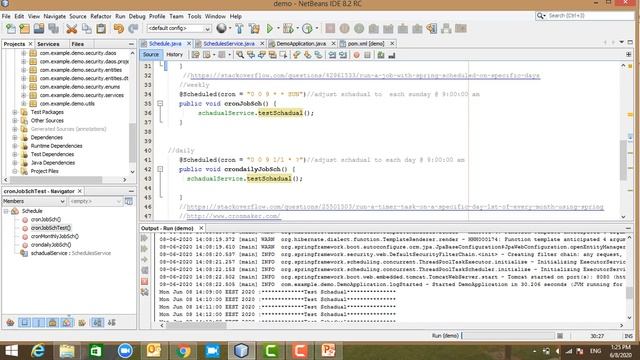640x360 pixels.
Task: Open Google Chrome from taskbar
Action: coord(183,351)
